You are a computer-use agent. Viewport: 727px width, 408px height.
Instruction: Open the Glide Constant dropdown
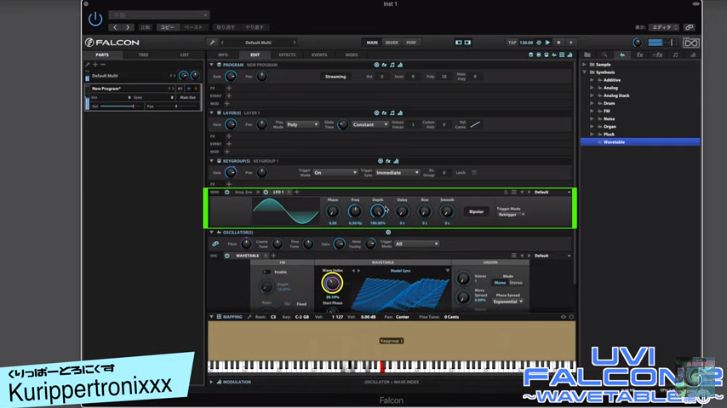pos(370,125)
